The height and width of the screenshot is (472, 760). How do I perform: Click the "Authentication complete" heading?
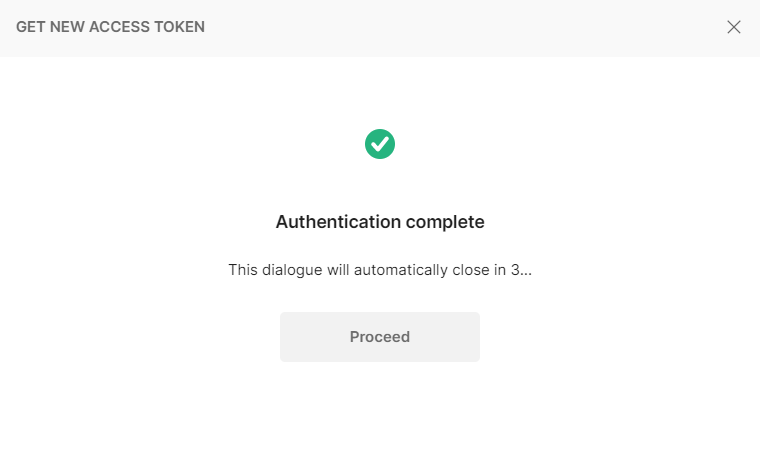[380, 222]
